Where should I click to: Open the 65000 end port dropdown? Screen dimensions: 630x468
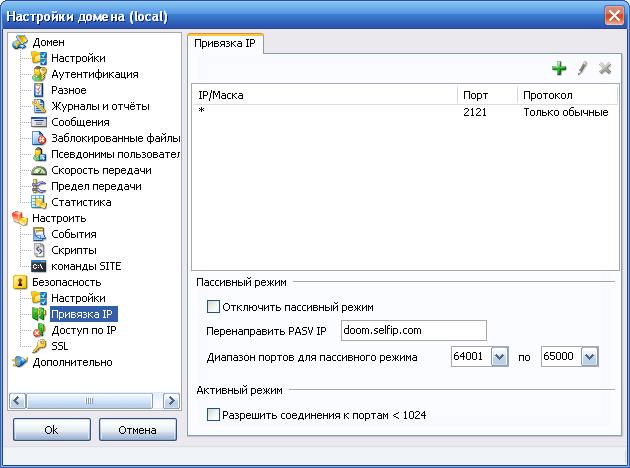coord(588,357)
